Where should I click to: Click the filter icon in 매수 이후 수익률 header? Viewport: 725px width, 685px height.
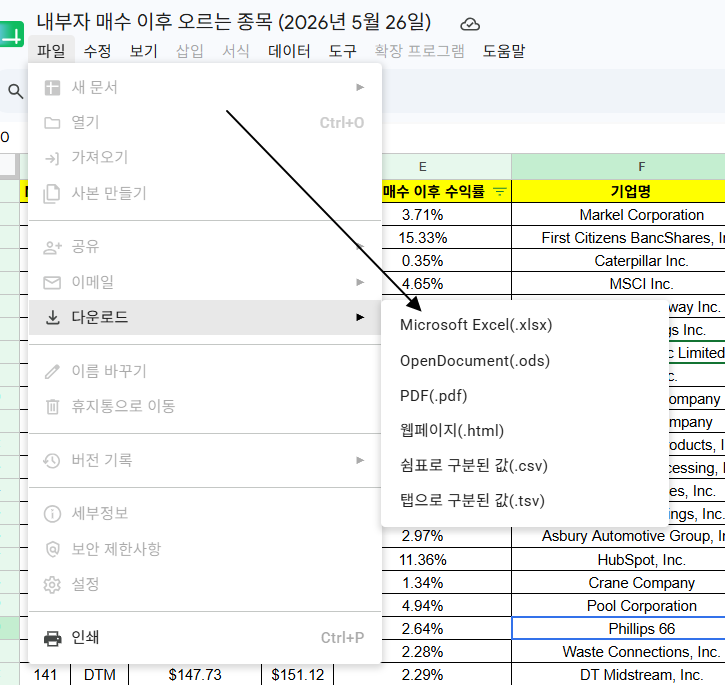pos(499,191)
